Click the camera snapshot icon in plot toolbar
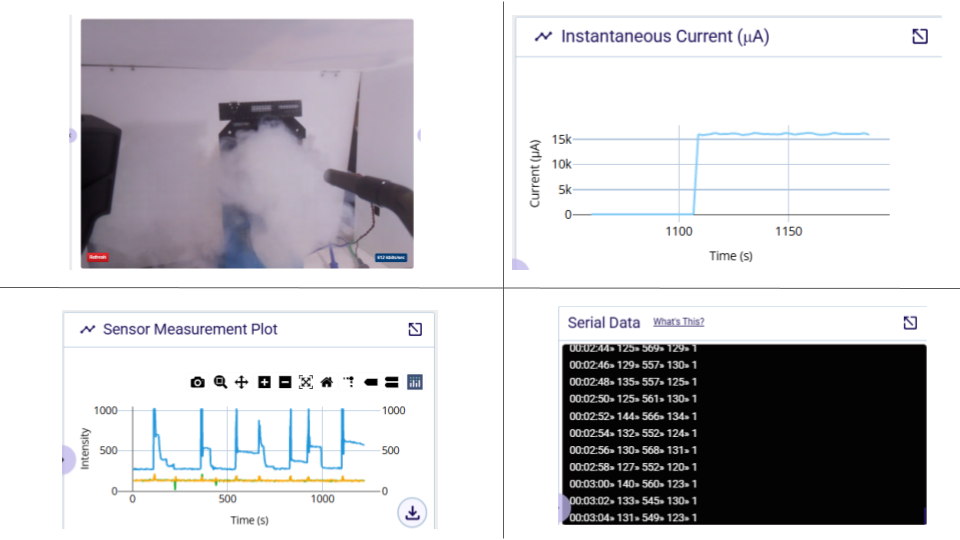The width and height of the screenshot is (960, 540). (198, 382)
